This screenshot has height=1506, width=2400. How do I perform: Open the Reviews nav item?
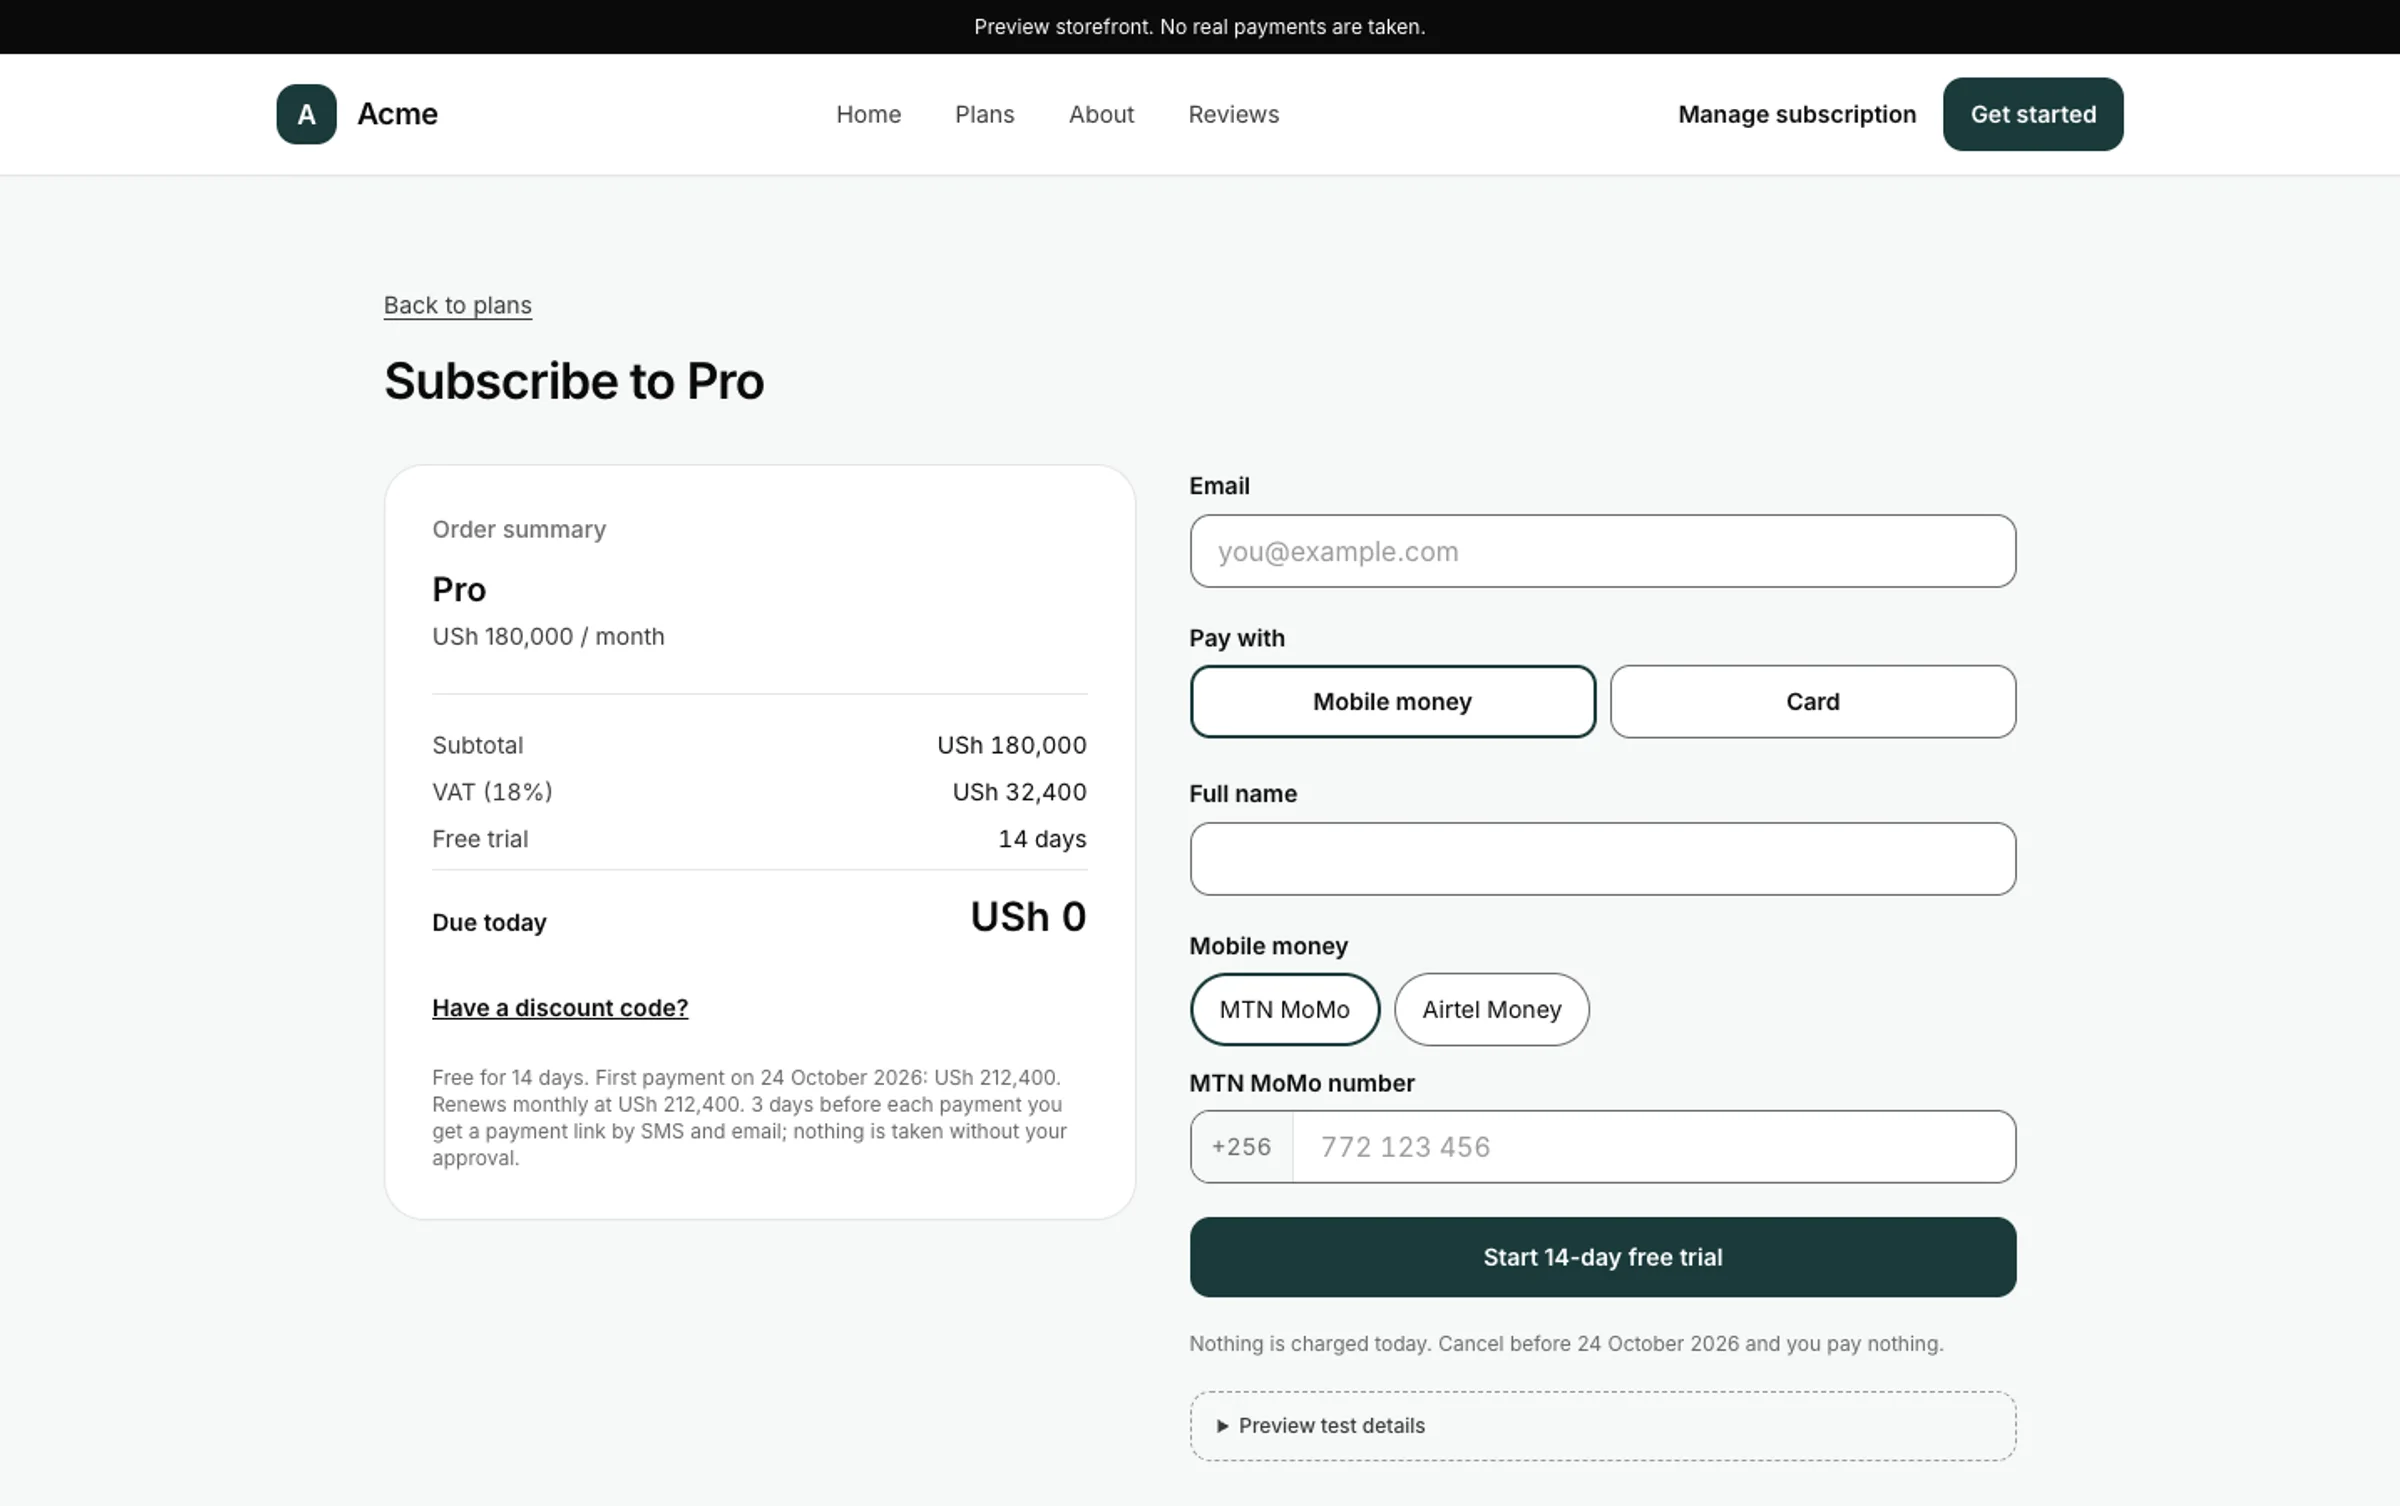point(1233,114)
